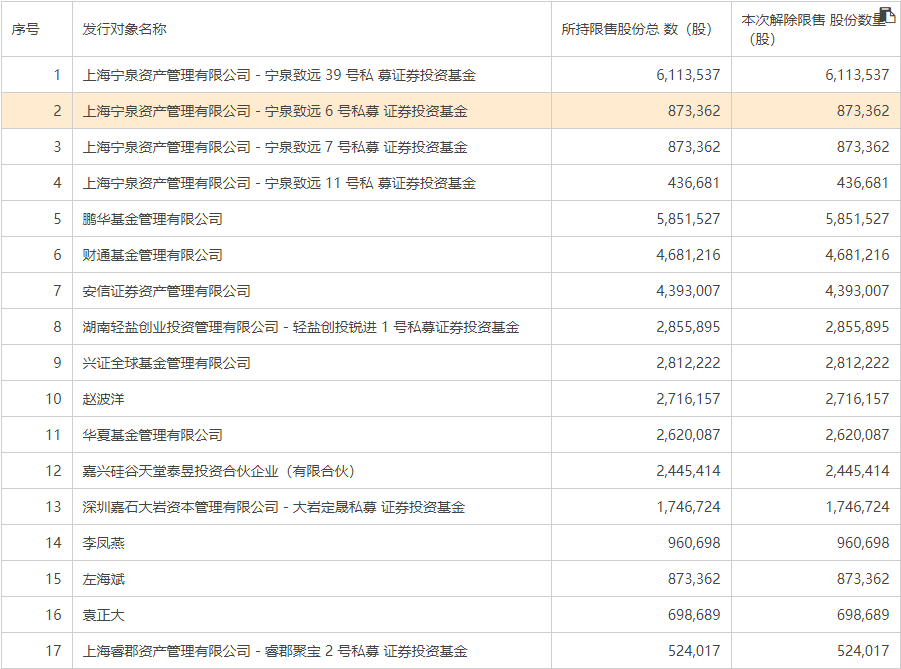Screen dimensions: 901x669
Task: Click the 序号 column header
Action: pos(26,29)
